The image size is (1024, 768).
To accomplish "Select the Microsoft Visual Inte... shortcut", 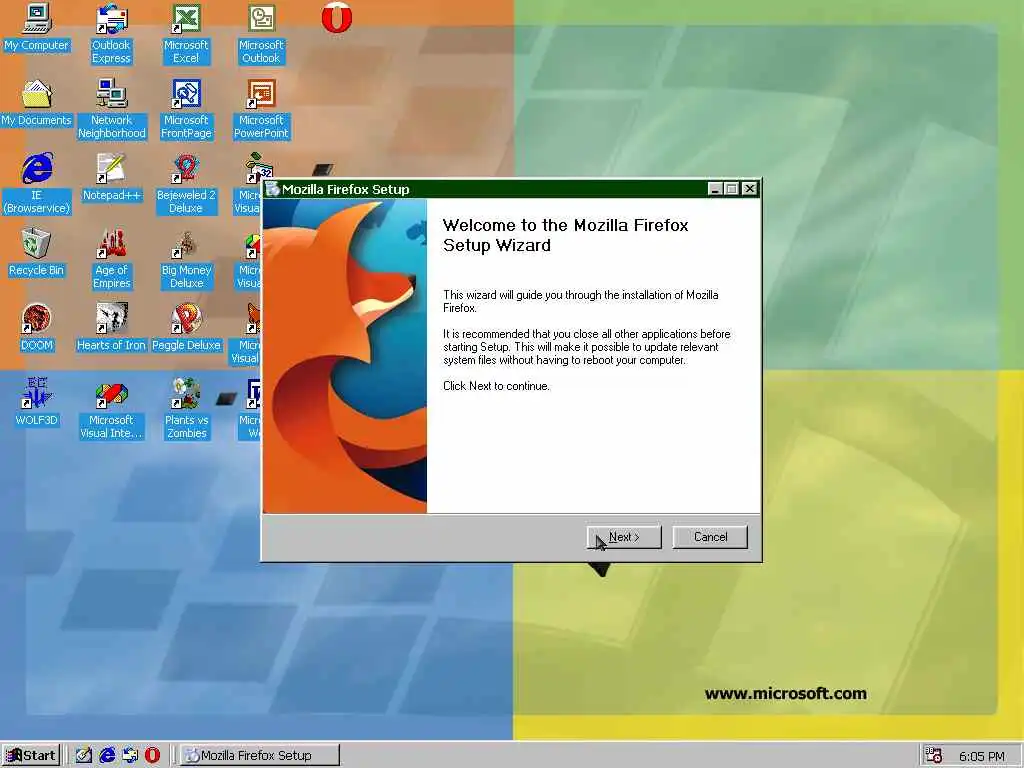I will [111, 409].
